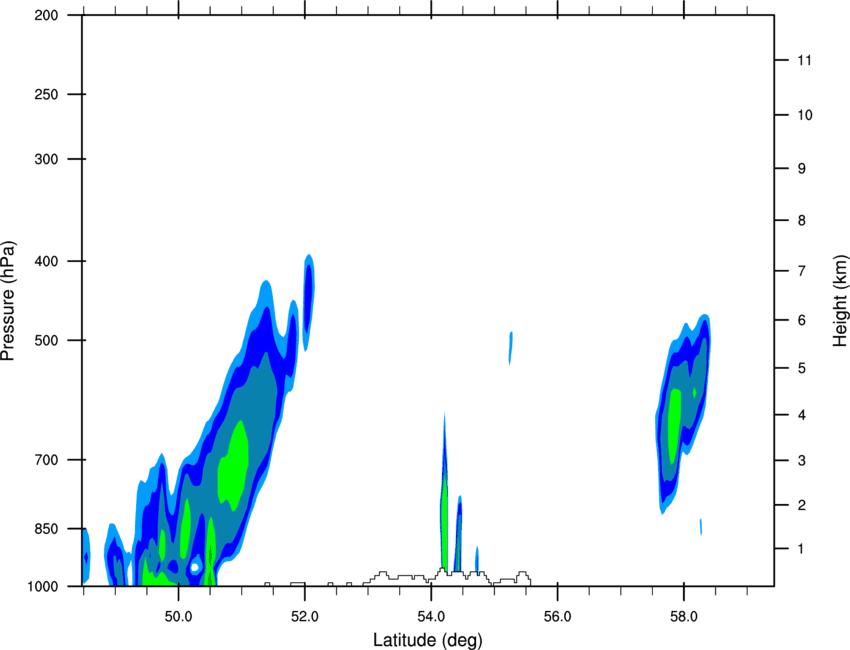The width and height of the screenshot is (850, 650).
Task: Click the 10 km height label
Action: [x=805, y=115]
